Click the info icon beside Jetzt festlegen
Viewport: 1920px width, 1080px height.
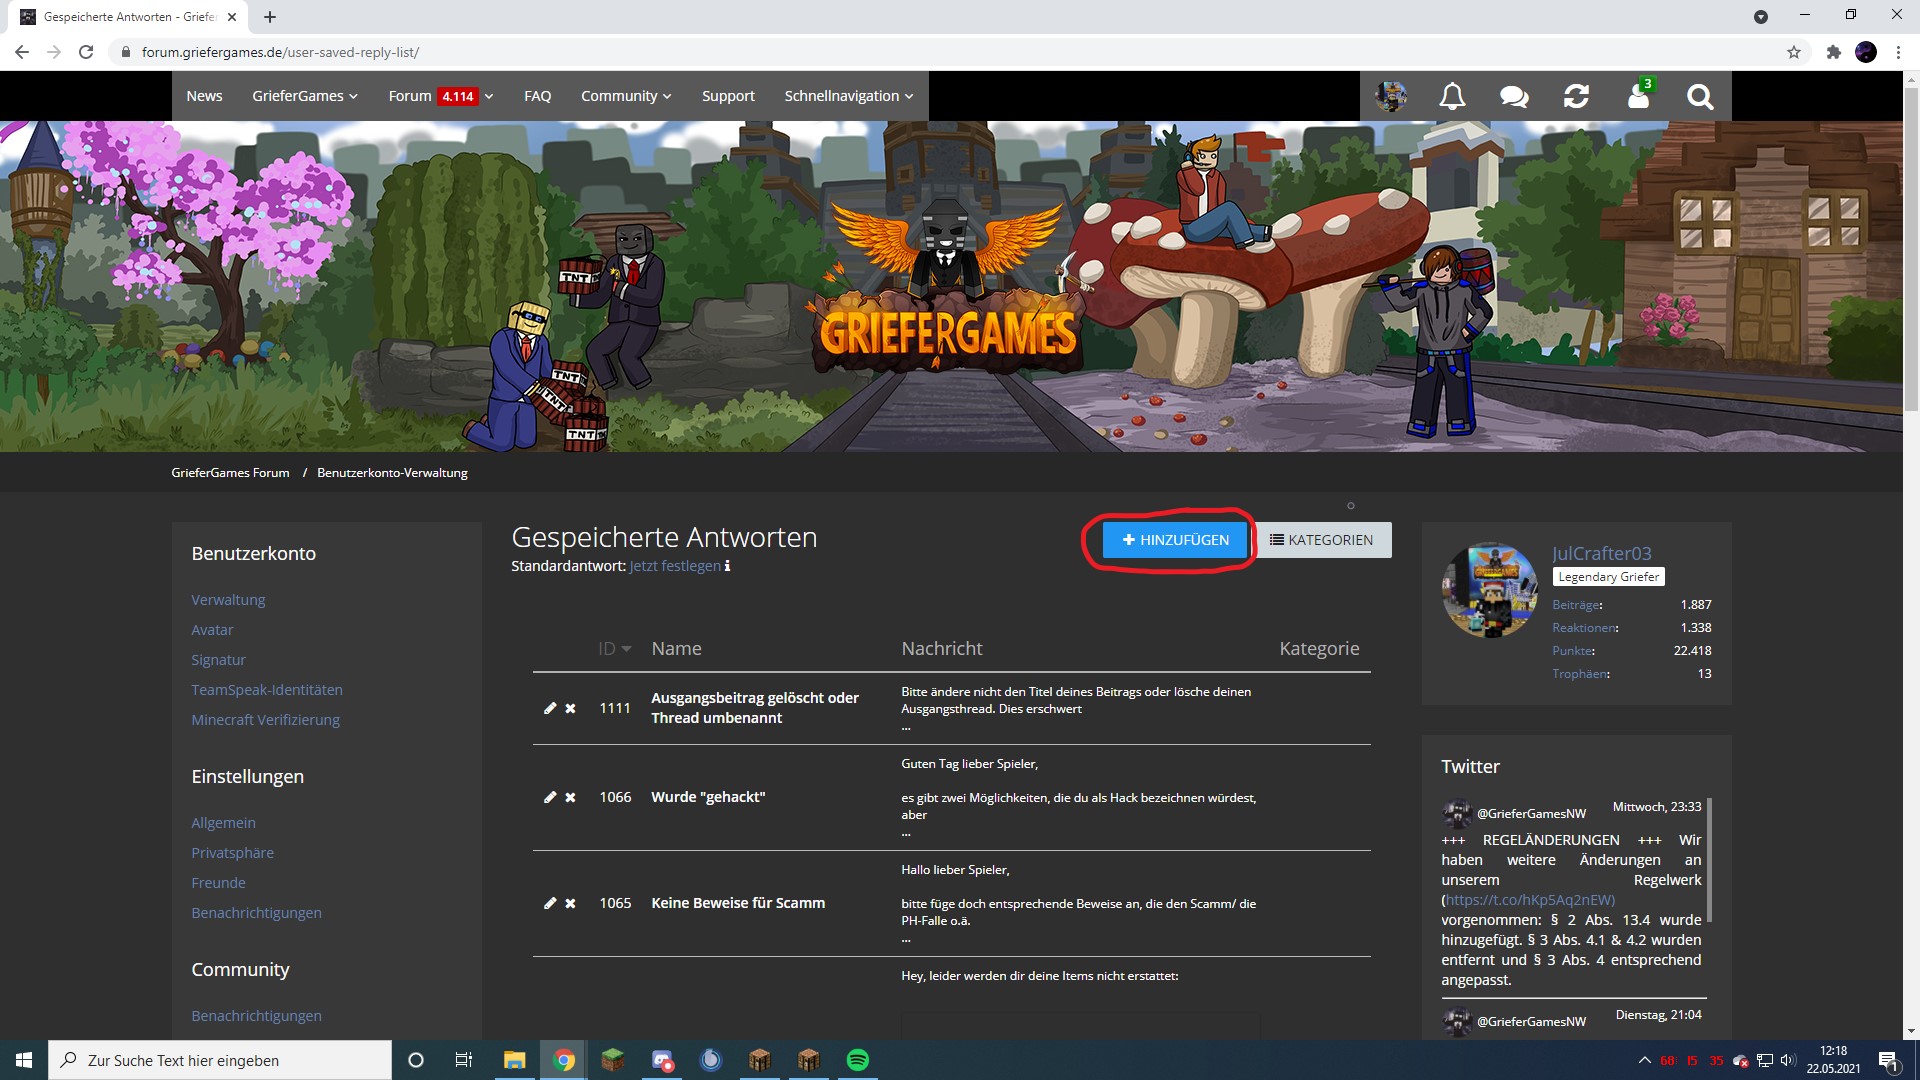coord(727,566)
